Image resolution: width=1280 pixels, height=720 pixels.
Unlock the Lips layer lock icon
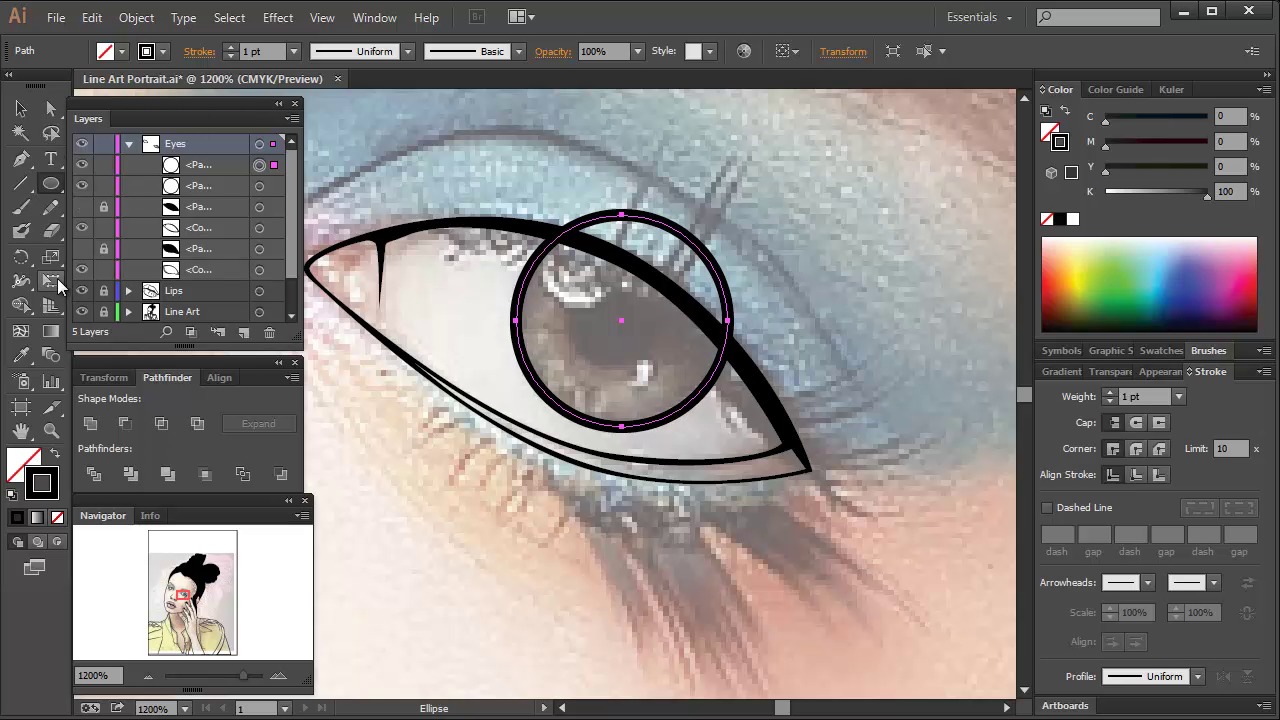pos(103,291)
